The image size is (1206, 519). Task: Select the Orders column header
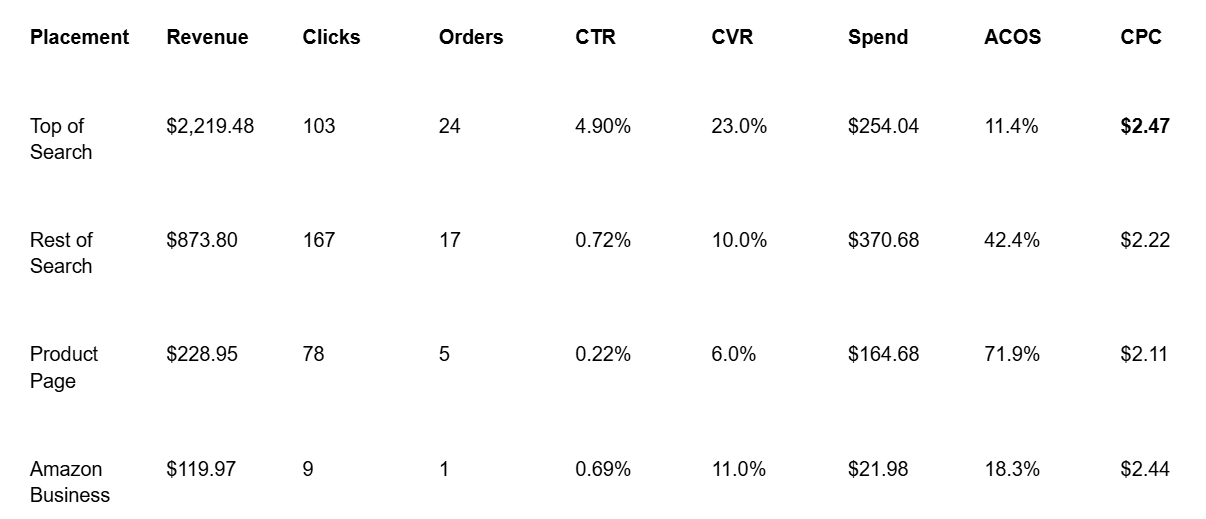[x=471, y=37]
